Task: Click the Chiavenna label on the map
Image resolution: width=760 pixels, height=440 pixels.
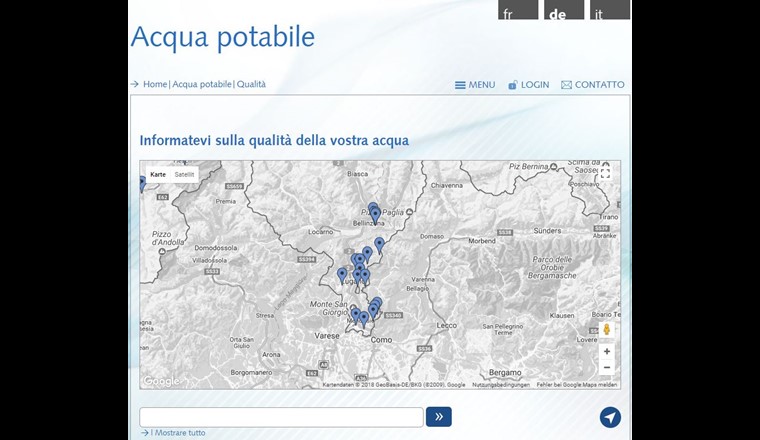Action: (447, 185)
